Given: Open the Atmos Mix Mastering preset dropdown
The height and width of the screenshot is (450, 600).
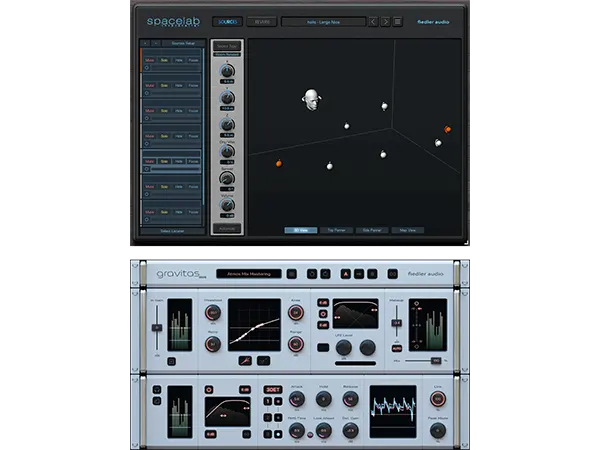Looking at the screenshot, I should pyautogui.click(x=249, y=274).
